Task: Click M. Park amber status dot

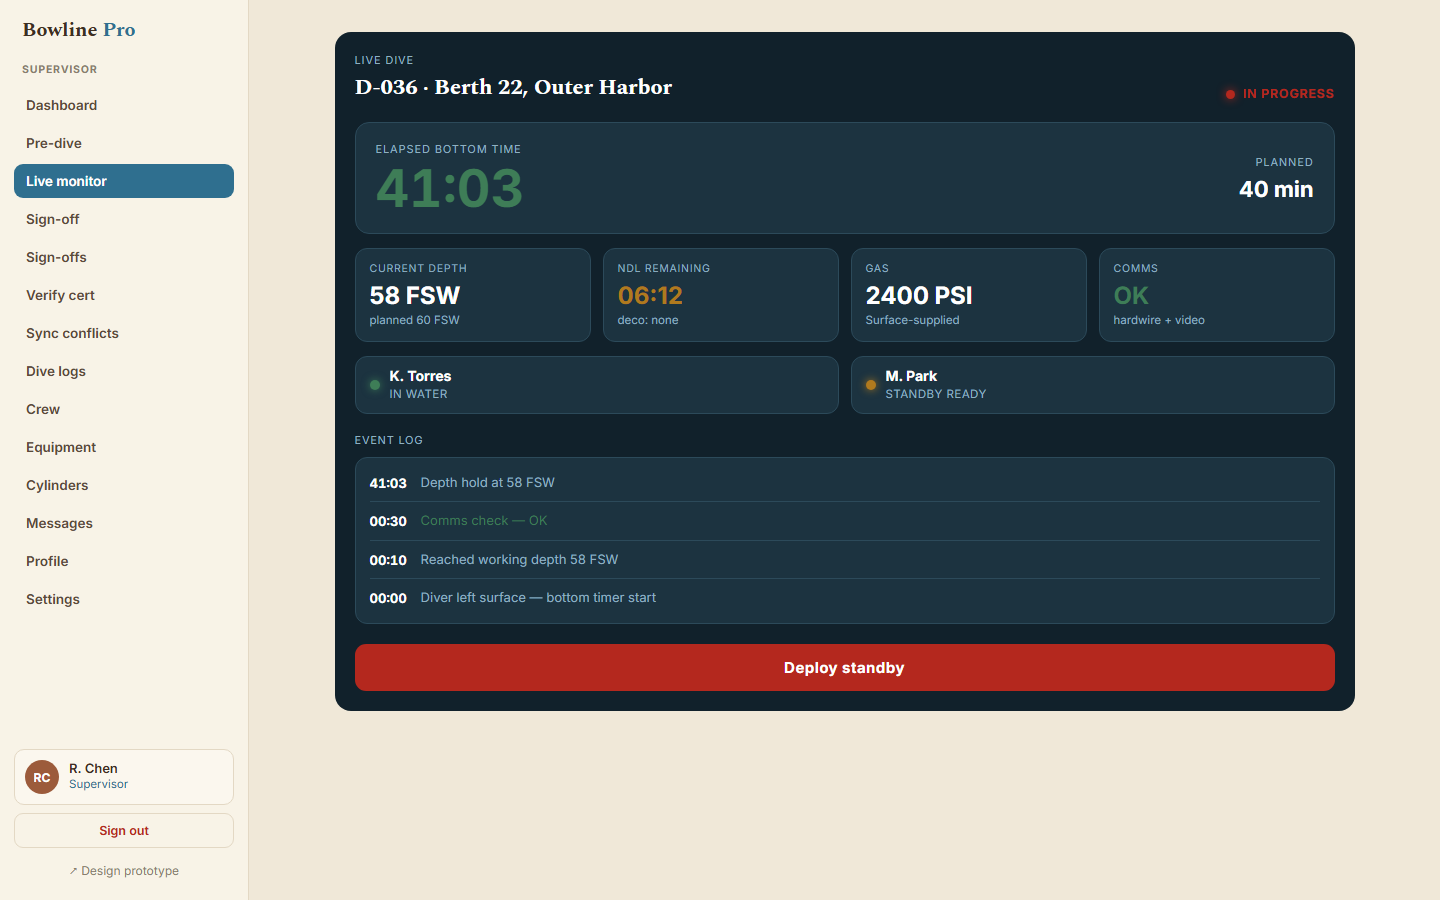Action: 871,385
